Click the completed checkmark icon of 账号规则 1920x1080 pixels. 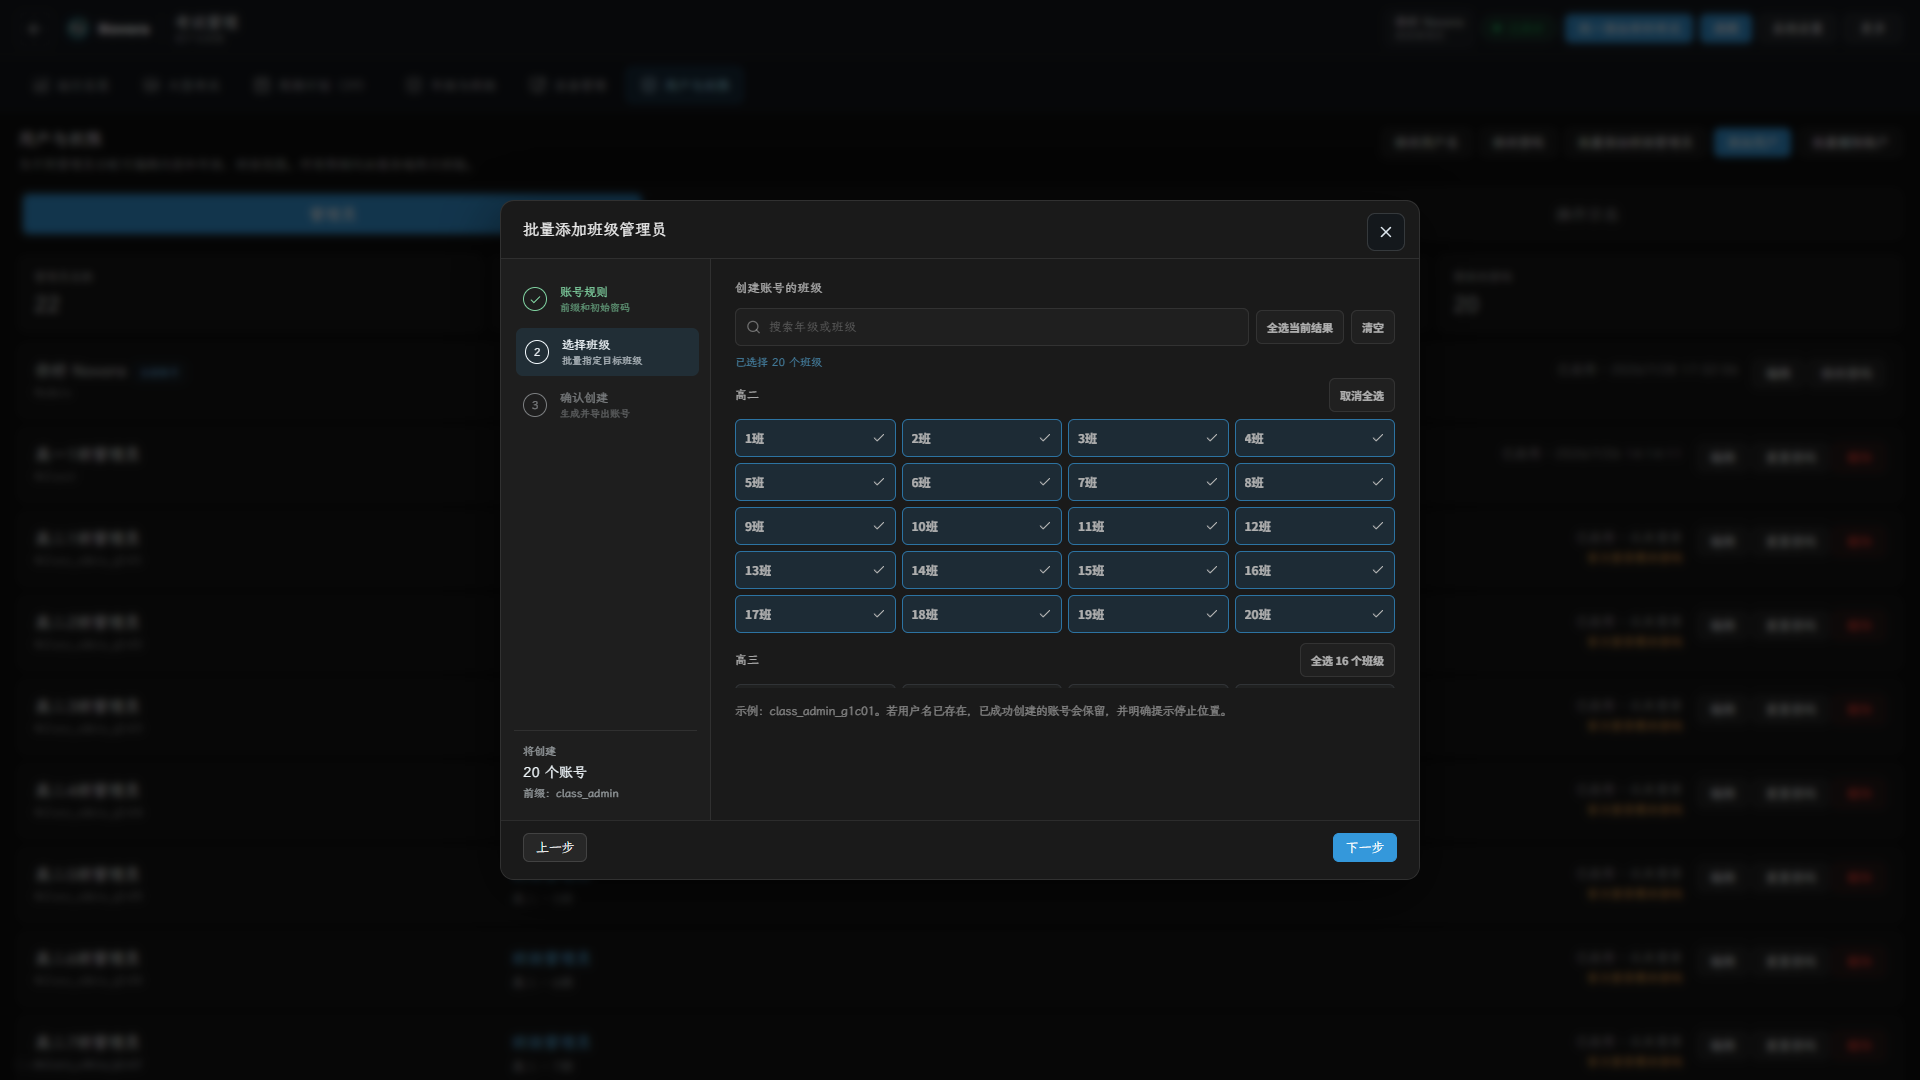point(535,299)
